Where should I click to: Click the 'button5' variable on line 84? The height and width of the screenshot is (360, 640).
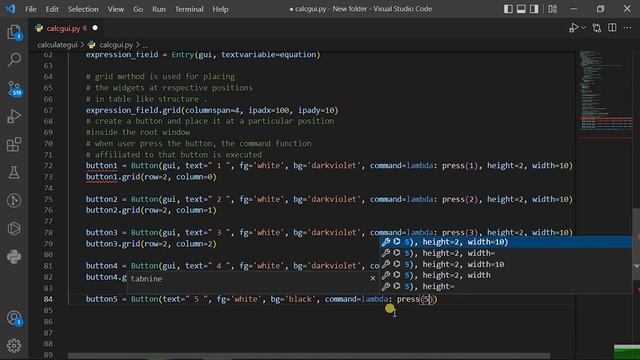[x=101, y=299]
